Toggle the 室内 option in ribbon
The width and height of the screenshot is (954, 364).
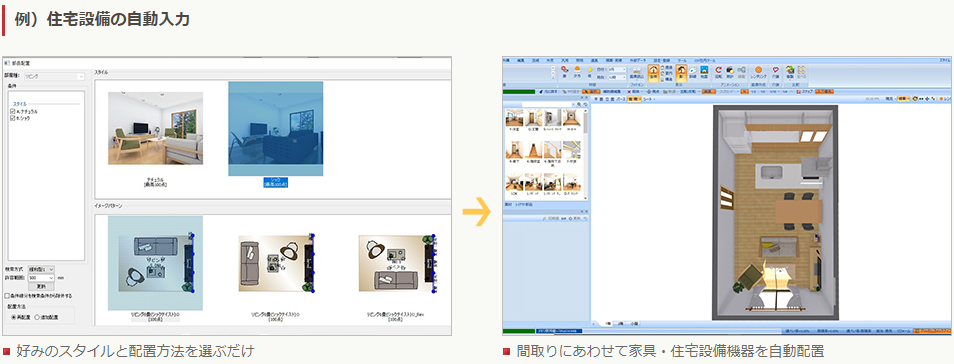(x=666, y=74)
